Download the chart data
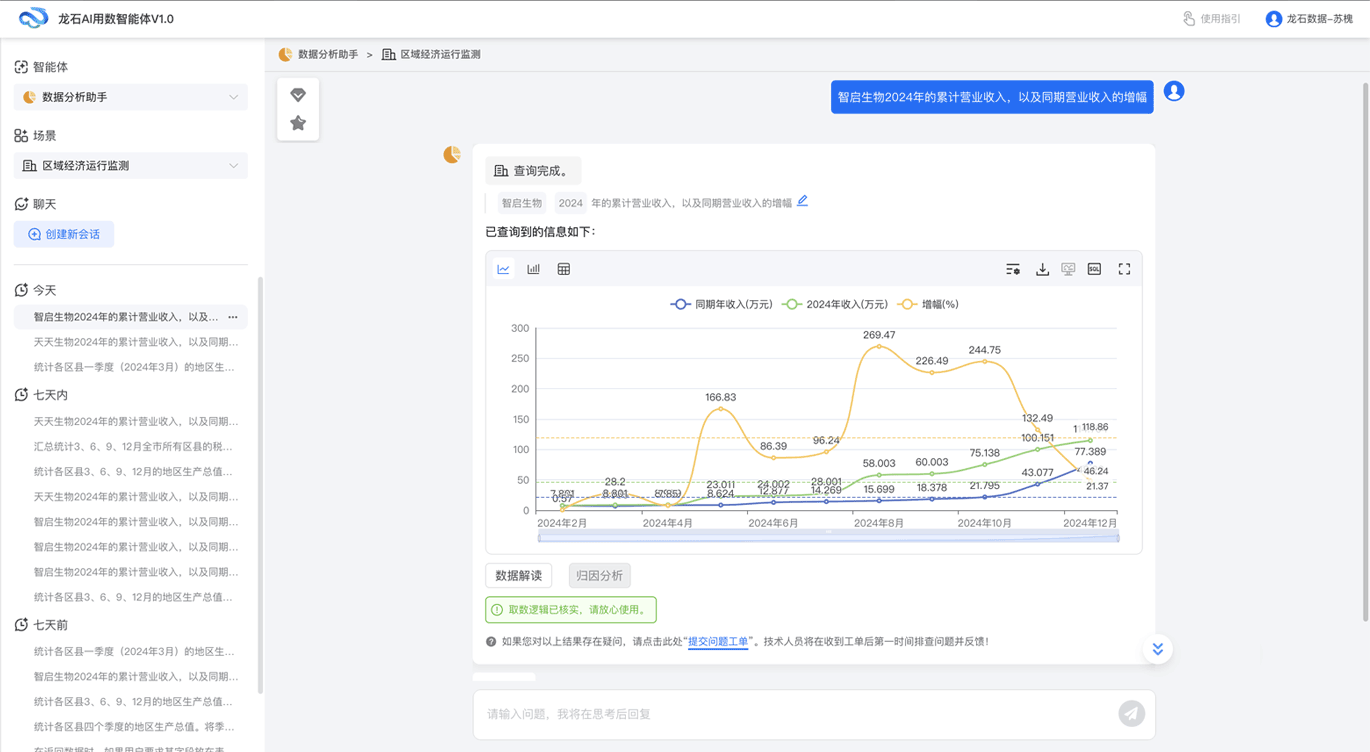The image size is (1370, 752). (x=1042, y=269)
